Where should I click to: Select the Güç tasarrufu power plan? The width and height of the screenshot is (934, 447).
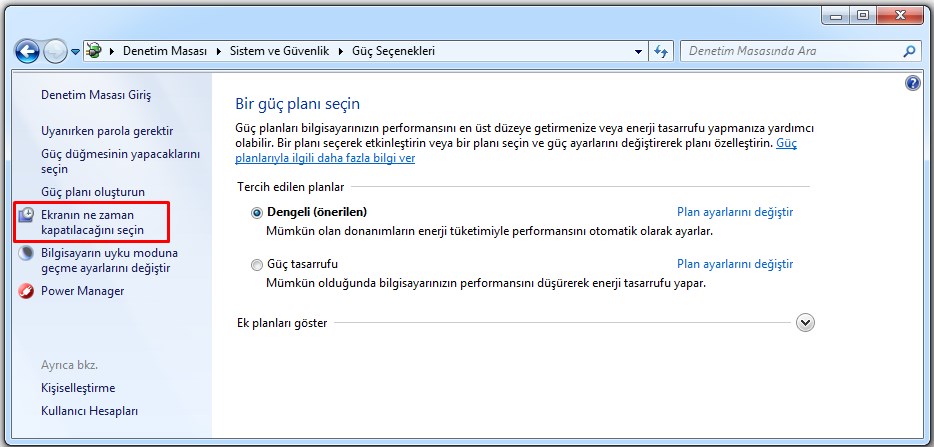257,265
